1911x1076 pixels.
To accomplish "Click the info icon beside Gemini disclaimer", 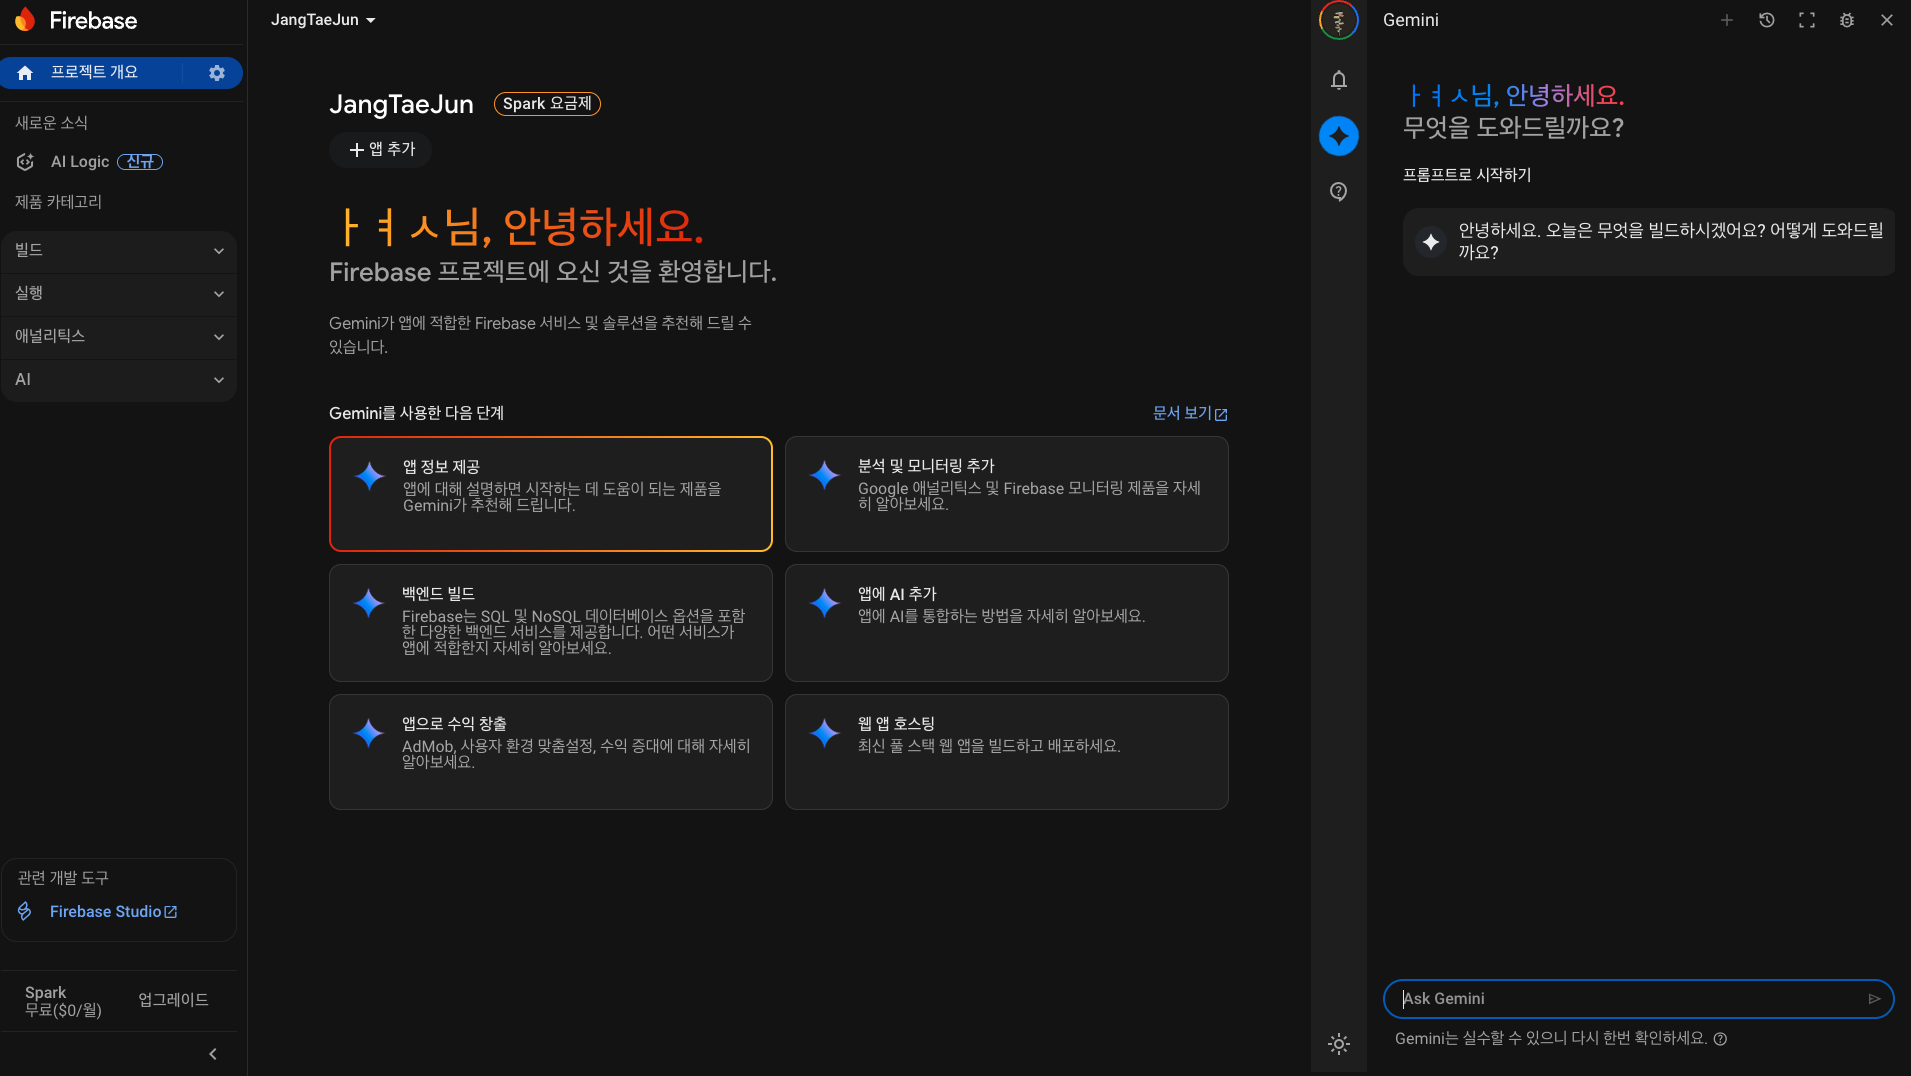I will click(1720, 1039).
